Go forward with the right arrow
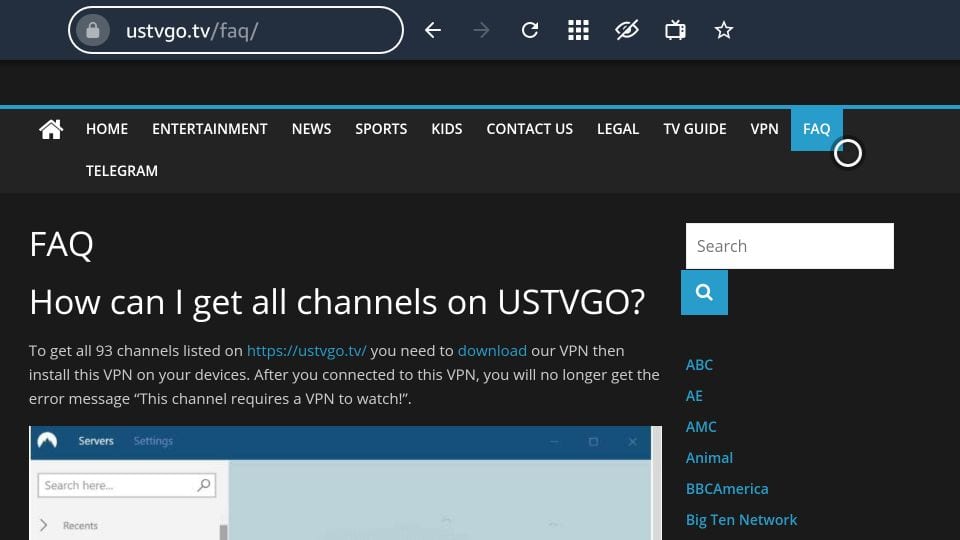 [481, 30]
